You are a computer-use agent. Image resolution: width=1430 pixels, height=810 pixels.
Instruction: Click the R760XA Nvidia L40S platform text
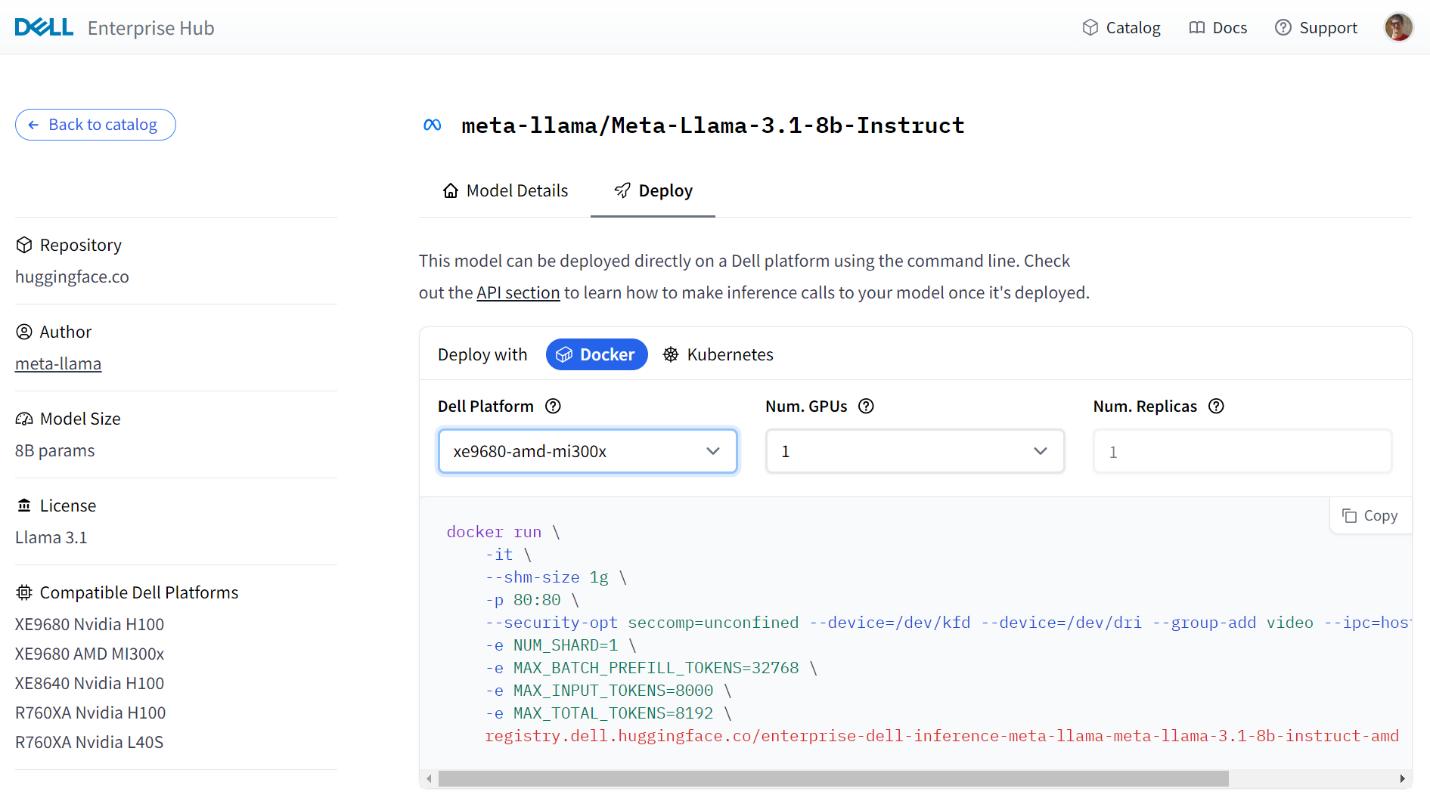click(89, 742)
